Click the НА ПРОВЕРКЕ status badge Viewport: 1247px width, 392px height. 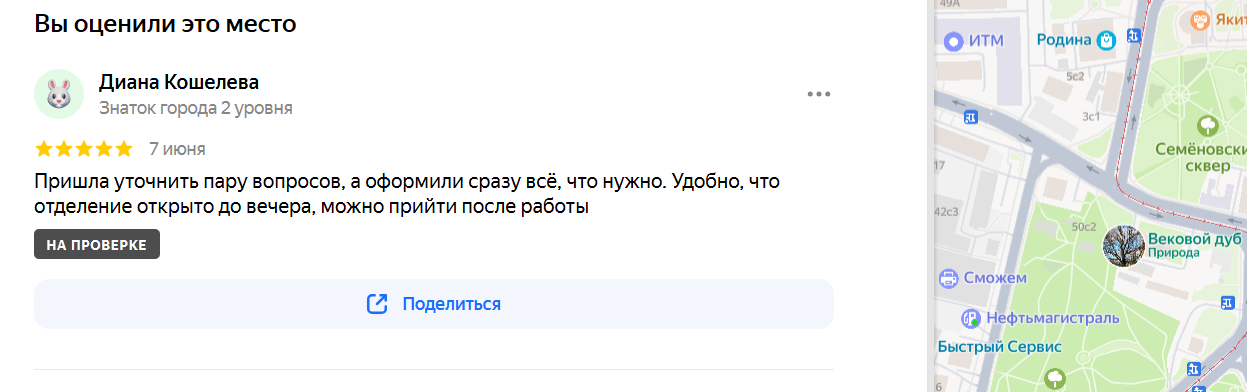[x=97, y=245]
